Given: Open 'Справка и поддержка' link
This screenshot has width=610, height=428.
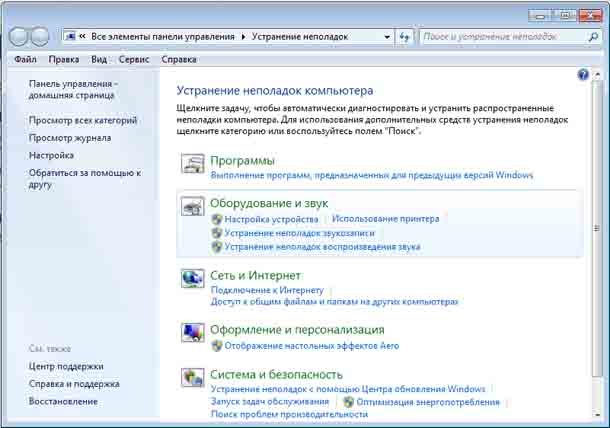Looking at the screenshot, I should coord(74,384).
